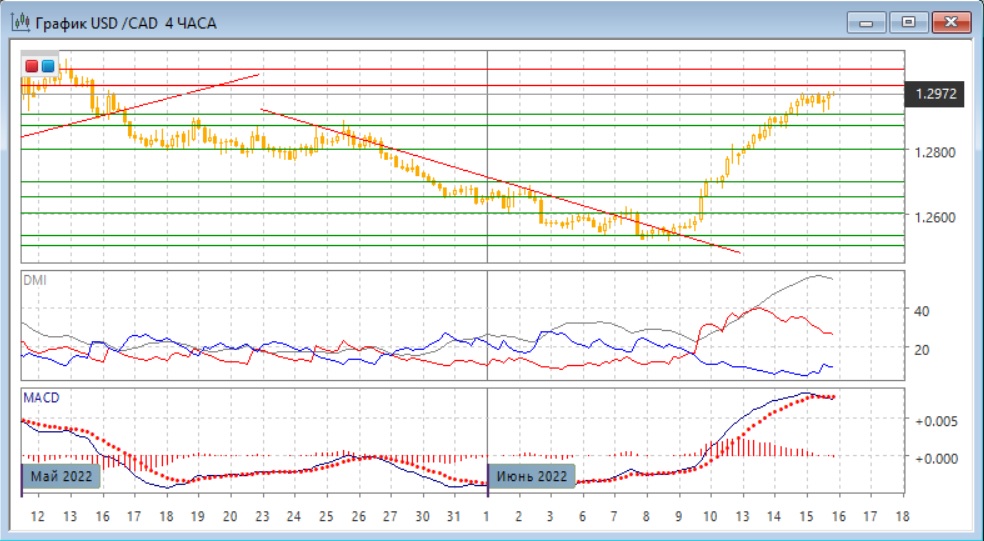This screenshot has width=984, height=541.
Task: Click the MACD indicator label
Action: point(41,398)
